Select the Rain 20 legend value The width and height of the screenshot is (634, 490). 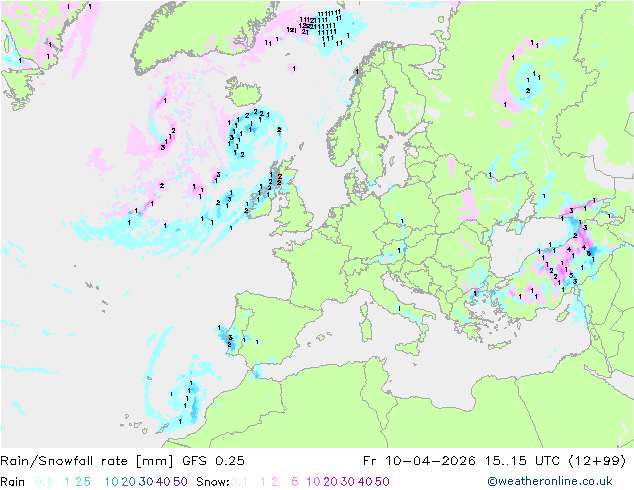point(129,482)
